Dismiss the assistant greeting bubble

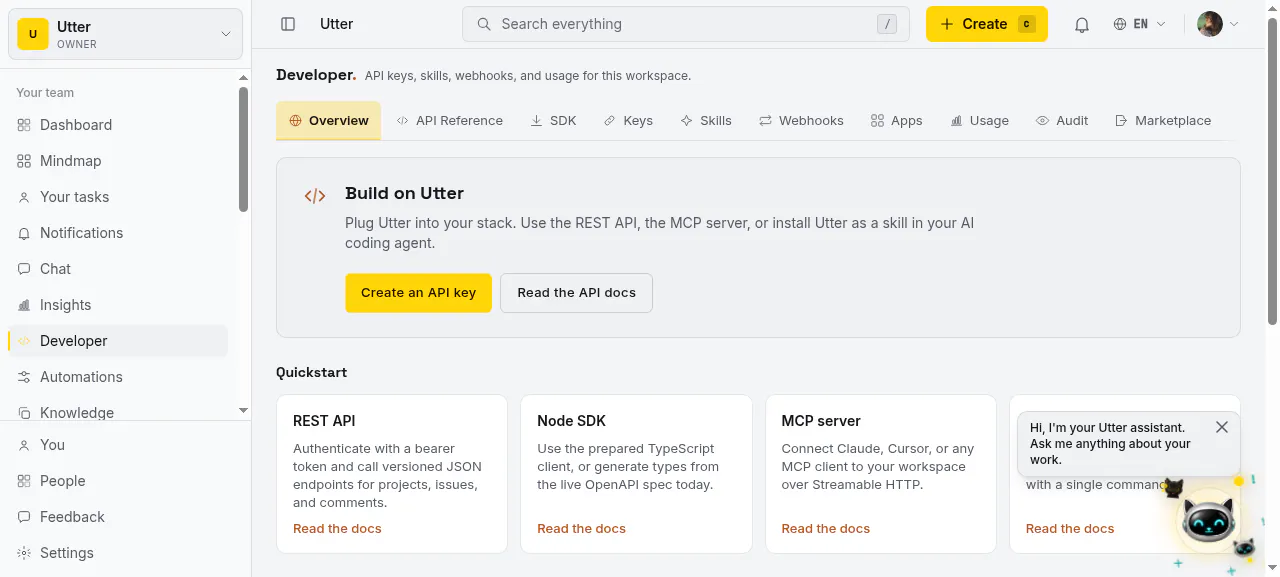click(1222, 427)
